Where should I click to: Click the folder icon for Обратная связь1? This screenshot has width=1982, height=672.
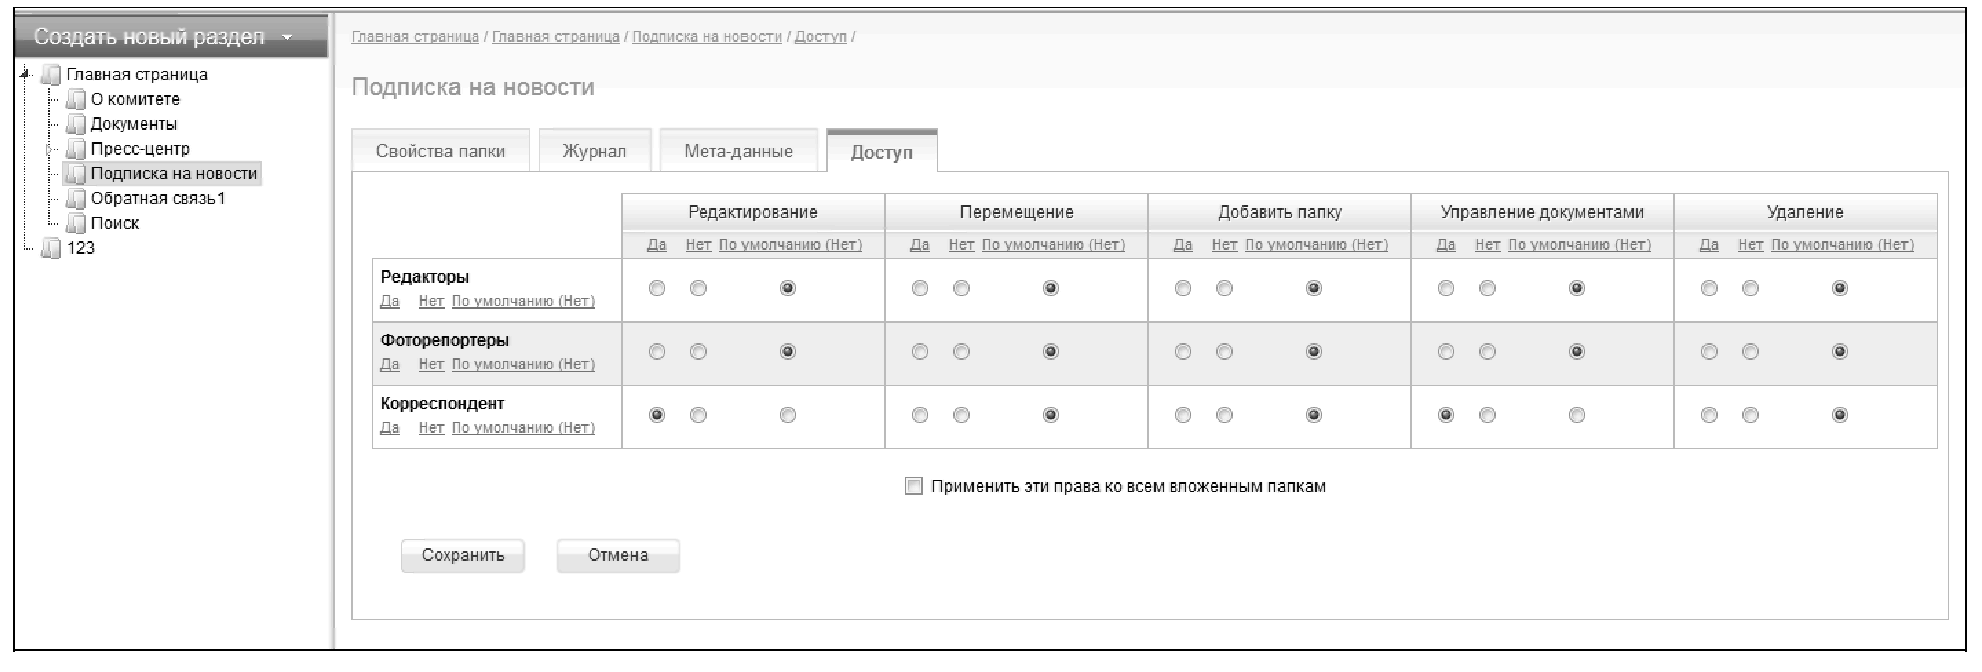[x=76, y=199]
